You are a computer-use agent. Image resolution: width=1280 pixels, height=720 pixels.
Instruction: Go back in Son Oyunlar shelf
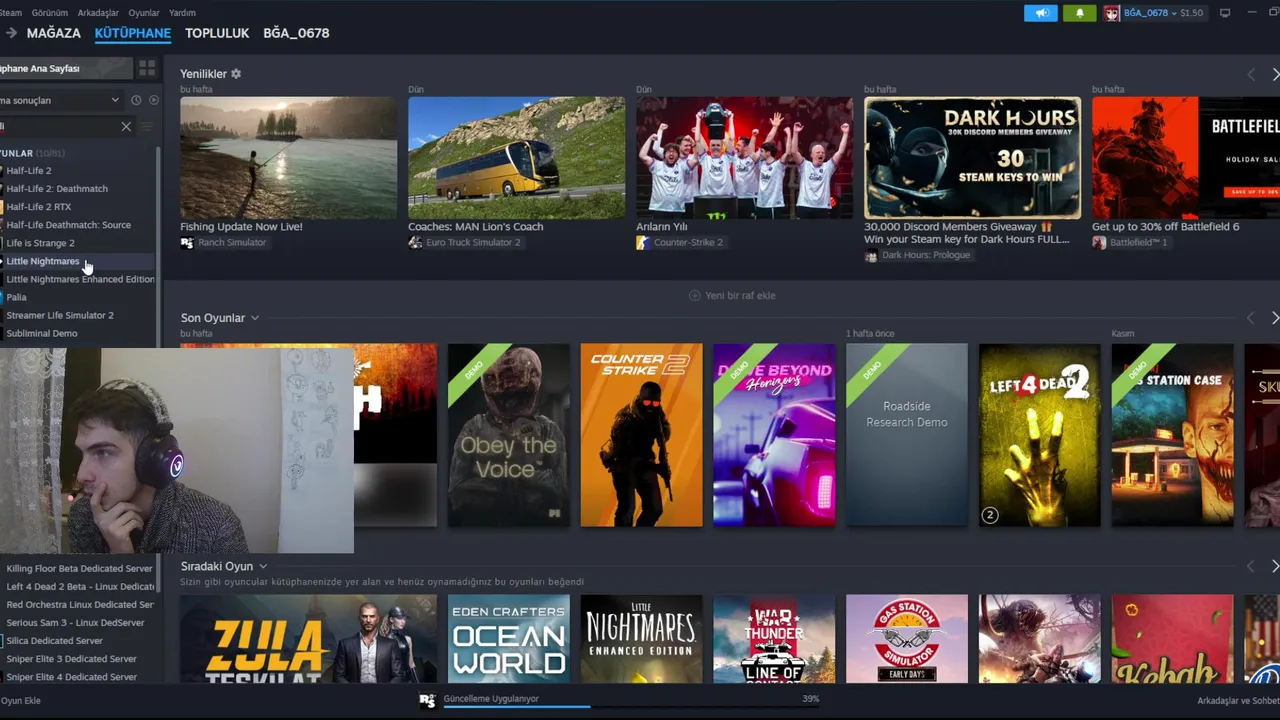point(1250,318)
